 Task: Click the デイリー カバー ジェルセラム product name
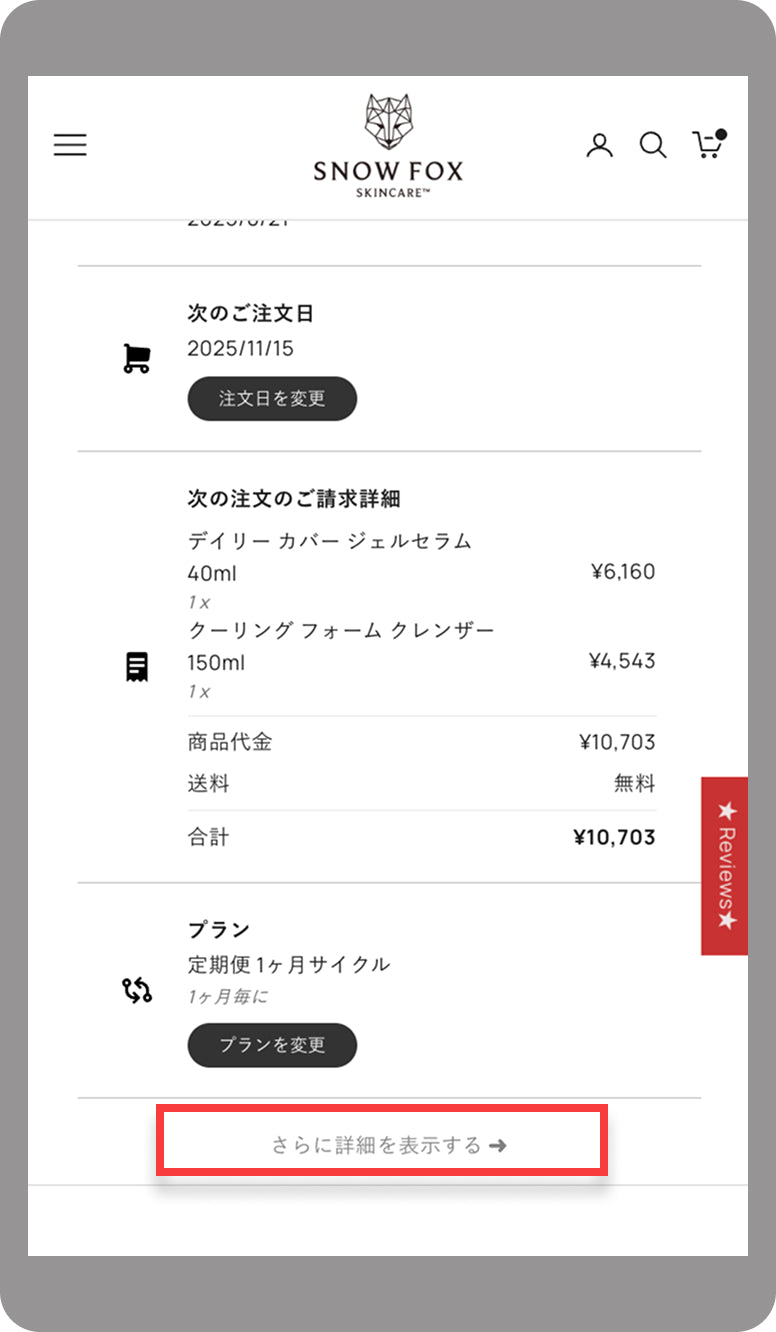click(329, 542)
